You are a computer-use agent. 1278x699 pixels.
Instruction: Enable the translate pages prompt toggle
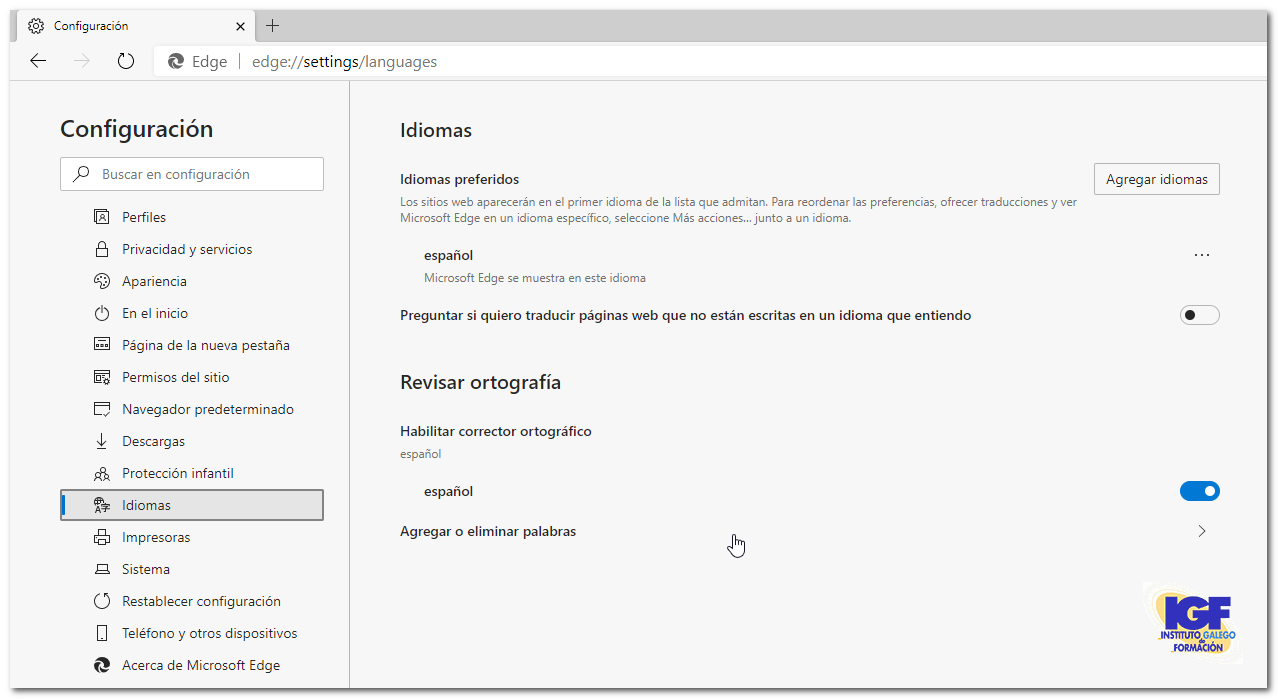click(x=1199, y=314)
